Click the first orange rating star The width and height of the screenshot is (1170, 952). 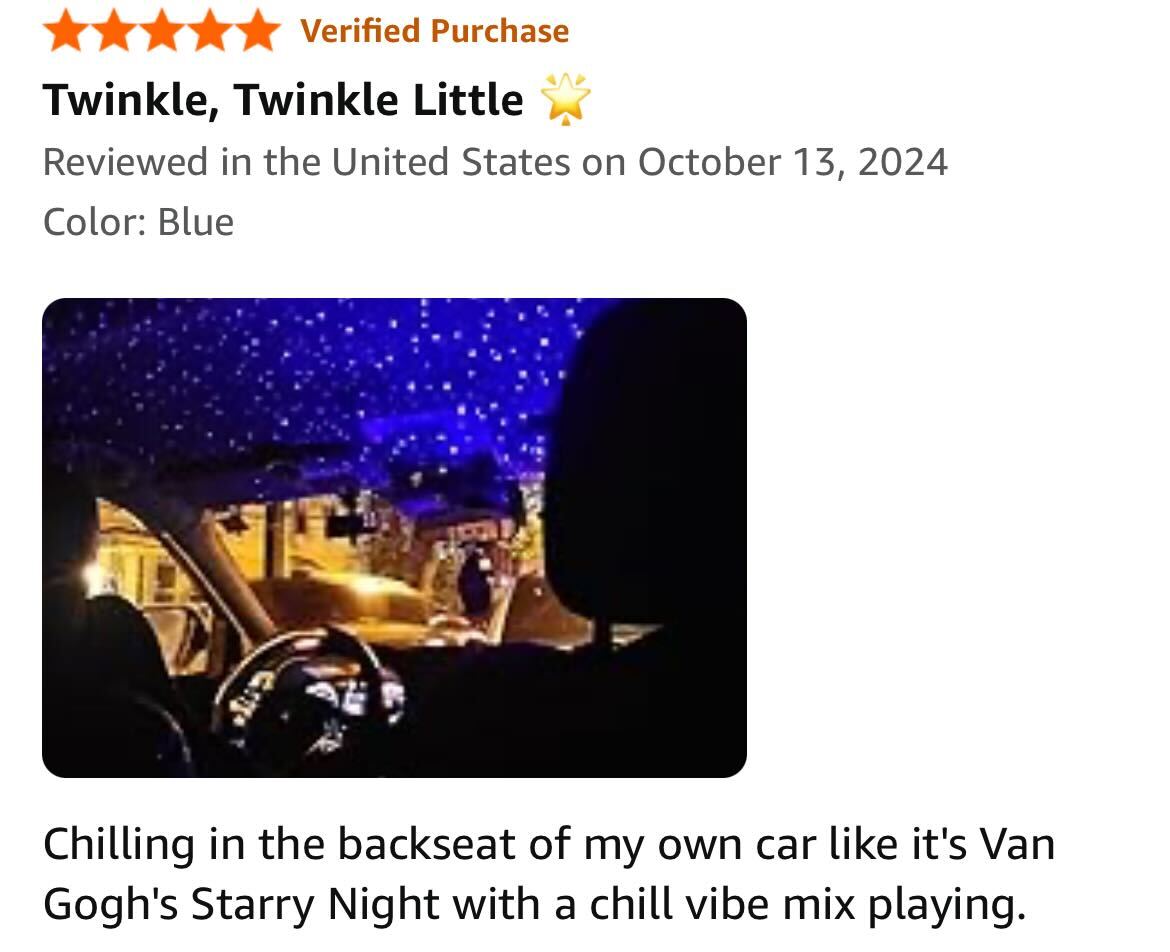point(66,31)
